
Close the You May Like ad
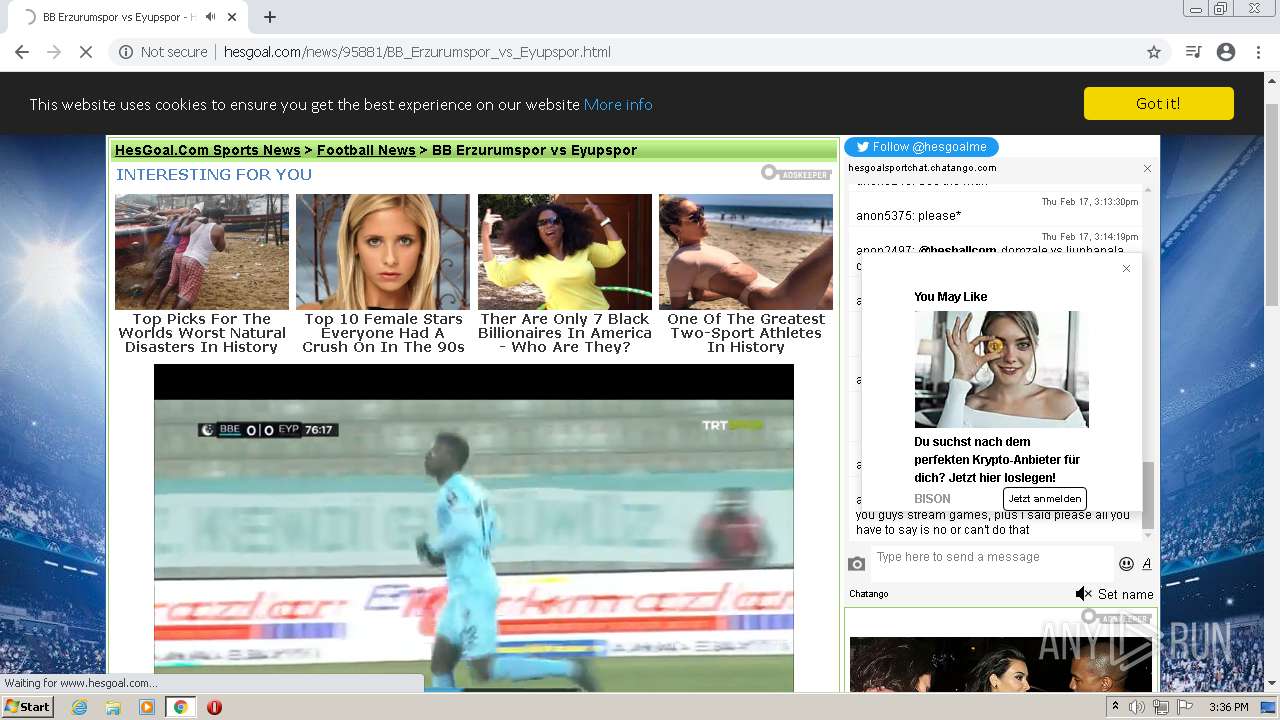click(1126, 268)
